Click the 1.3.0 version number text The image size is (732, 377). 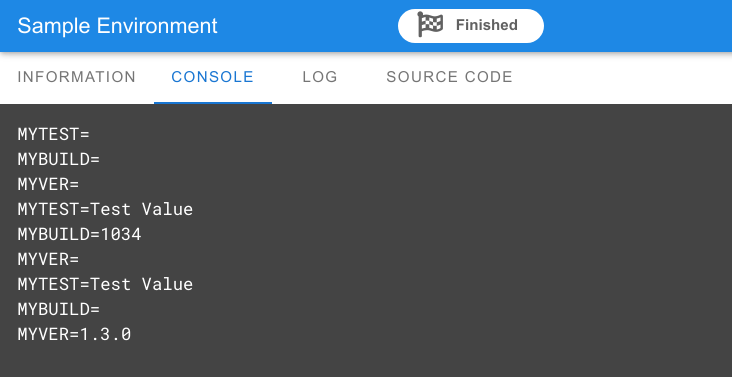click(x=106, y=335)
